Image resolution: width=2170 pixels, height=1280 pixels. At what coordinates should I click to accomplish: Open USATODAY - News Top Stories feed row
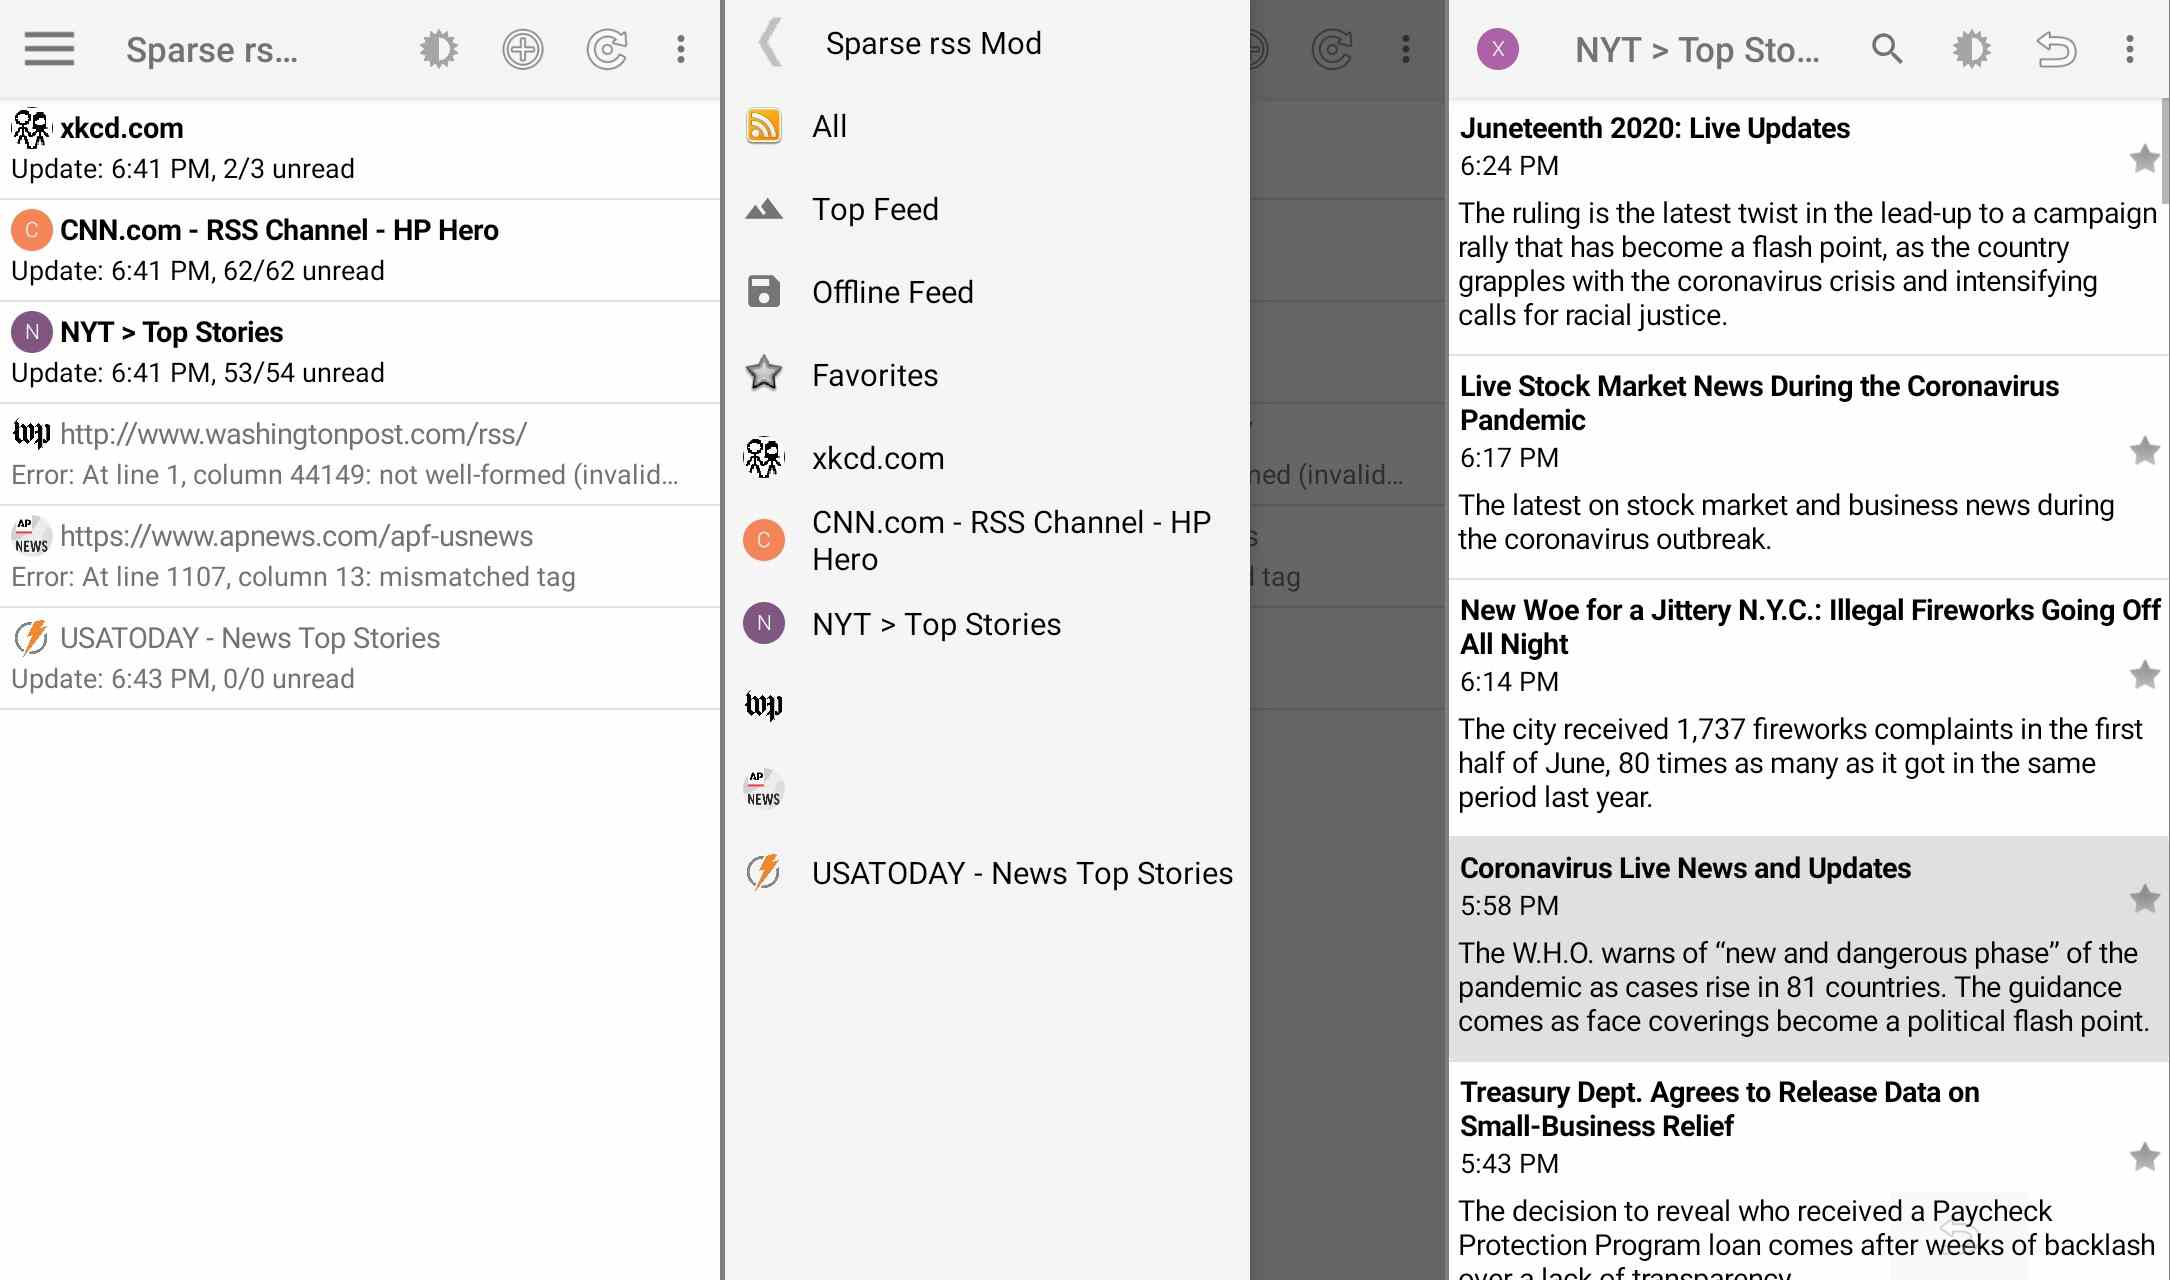(360, 659)
